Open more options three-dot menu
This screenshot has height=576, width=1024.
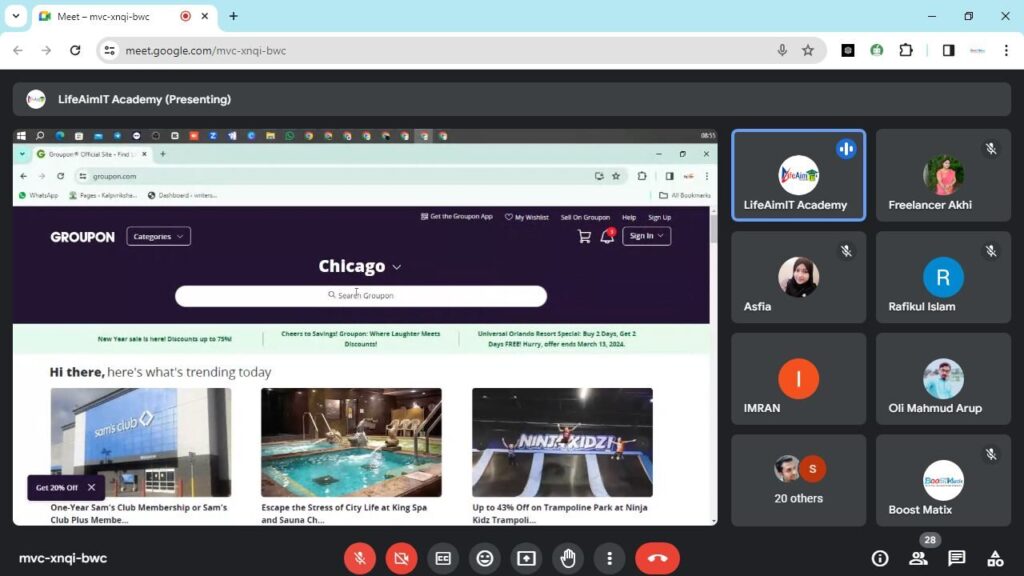[x=609, y=558]
